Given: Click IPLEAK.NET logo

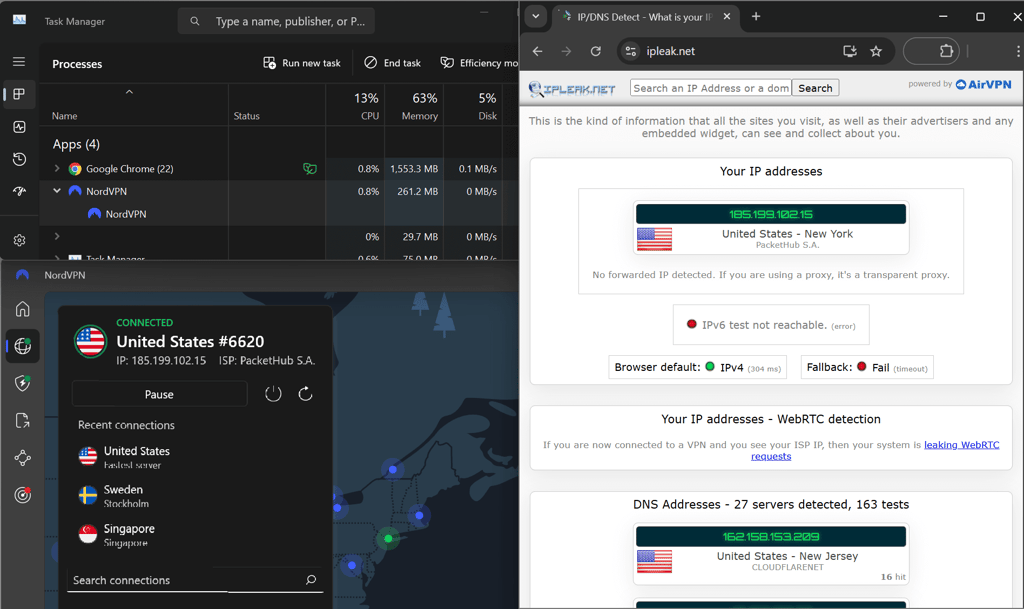Looking at the screenshot, I should click(572, 89).
